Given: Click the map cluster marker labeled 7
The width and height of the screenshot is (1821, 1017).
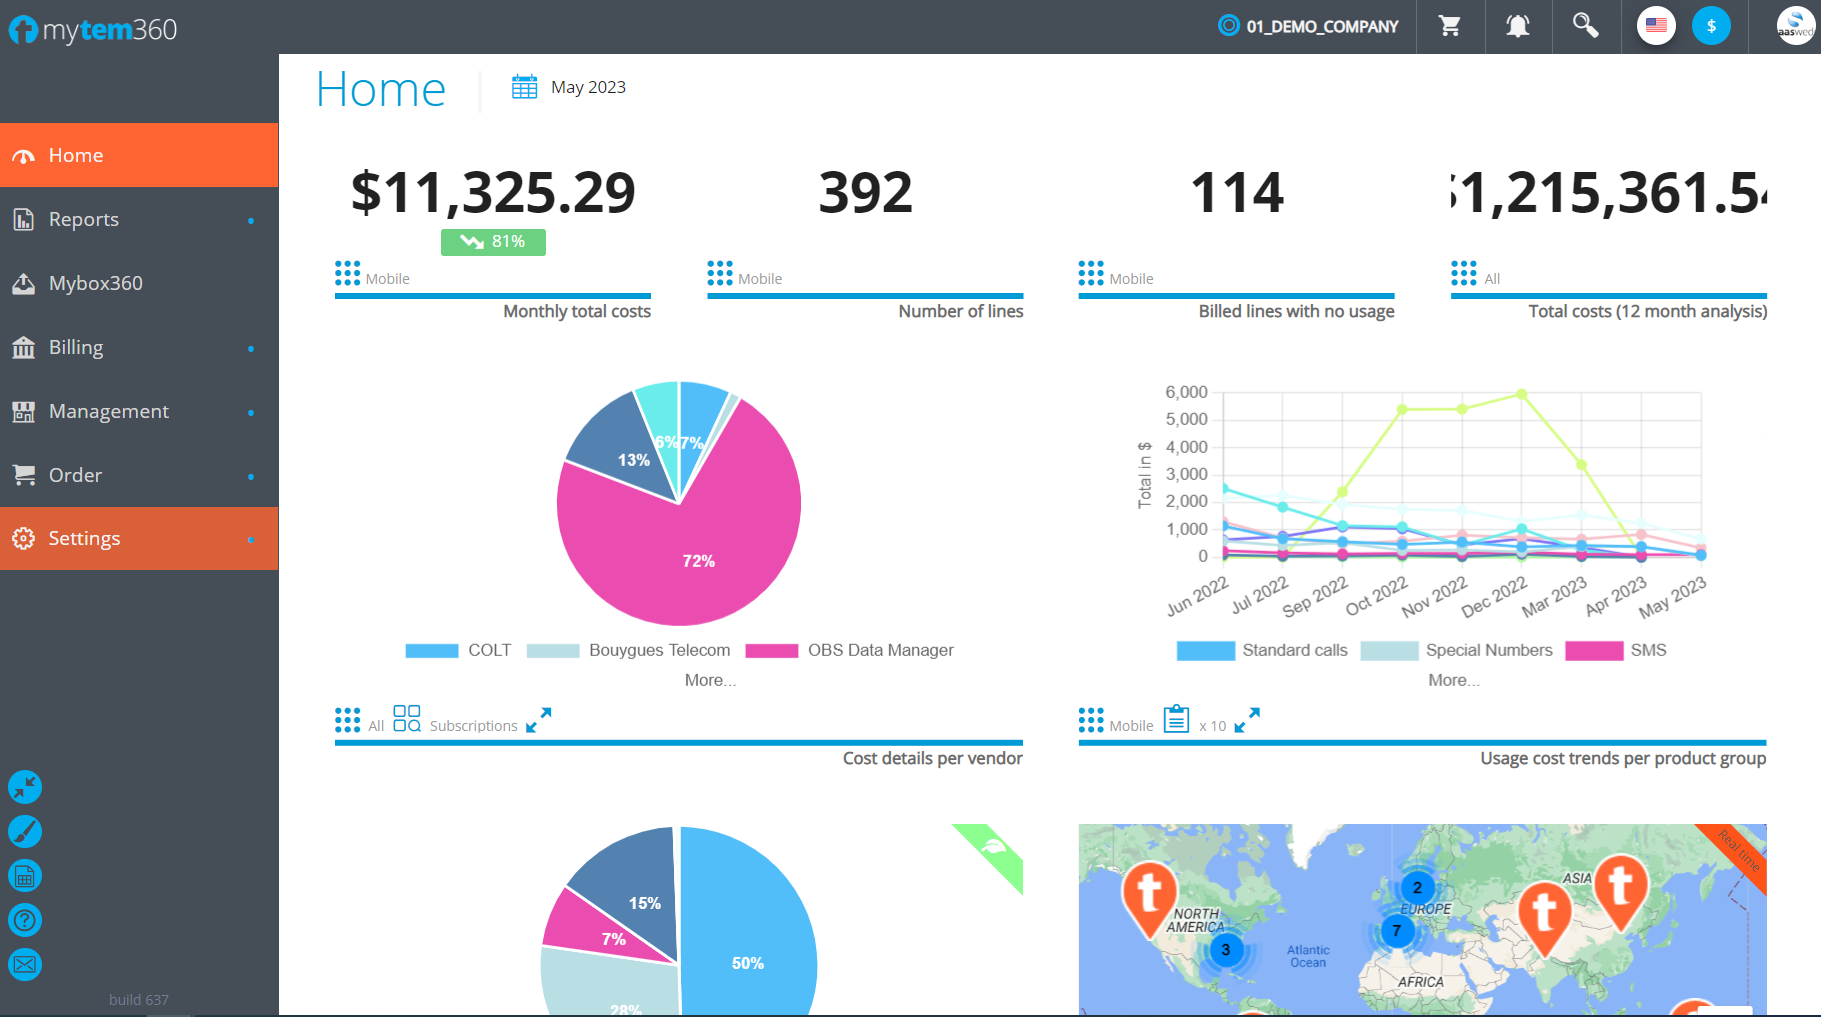Looking at the screenshot, I should (1397, 931).
